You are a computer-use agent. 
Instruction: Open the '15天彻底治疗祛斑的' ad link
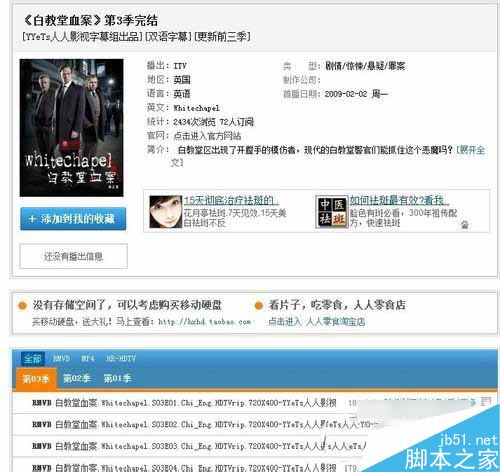click(x=231, y=201)
